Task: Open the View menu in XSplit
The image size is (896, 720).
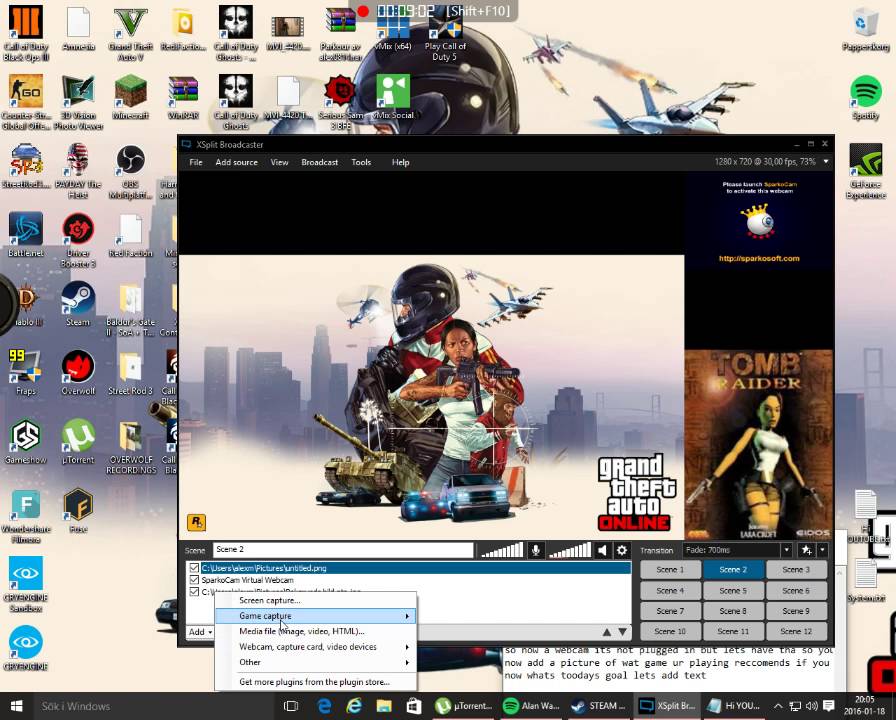Action: click(279, 162)
